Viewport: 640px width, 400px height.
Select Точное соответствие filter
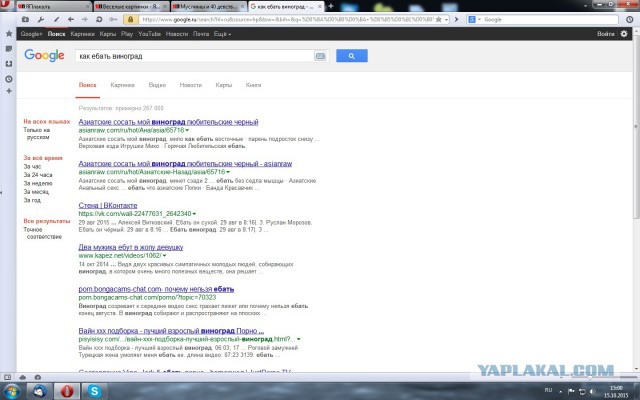(x=42, y=233)
